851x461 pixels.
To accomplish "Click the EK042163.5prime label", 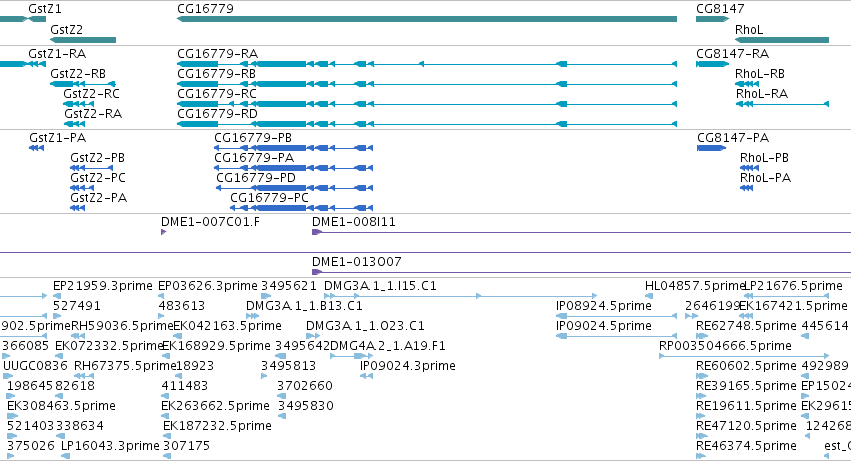I will point(227,326).
